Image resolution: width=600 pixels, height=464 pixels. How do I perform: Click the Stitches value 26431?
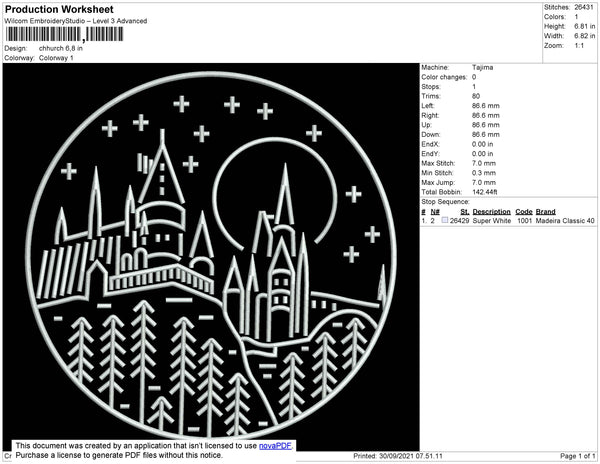(584, 7)
